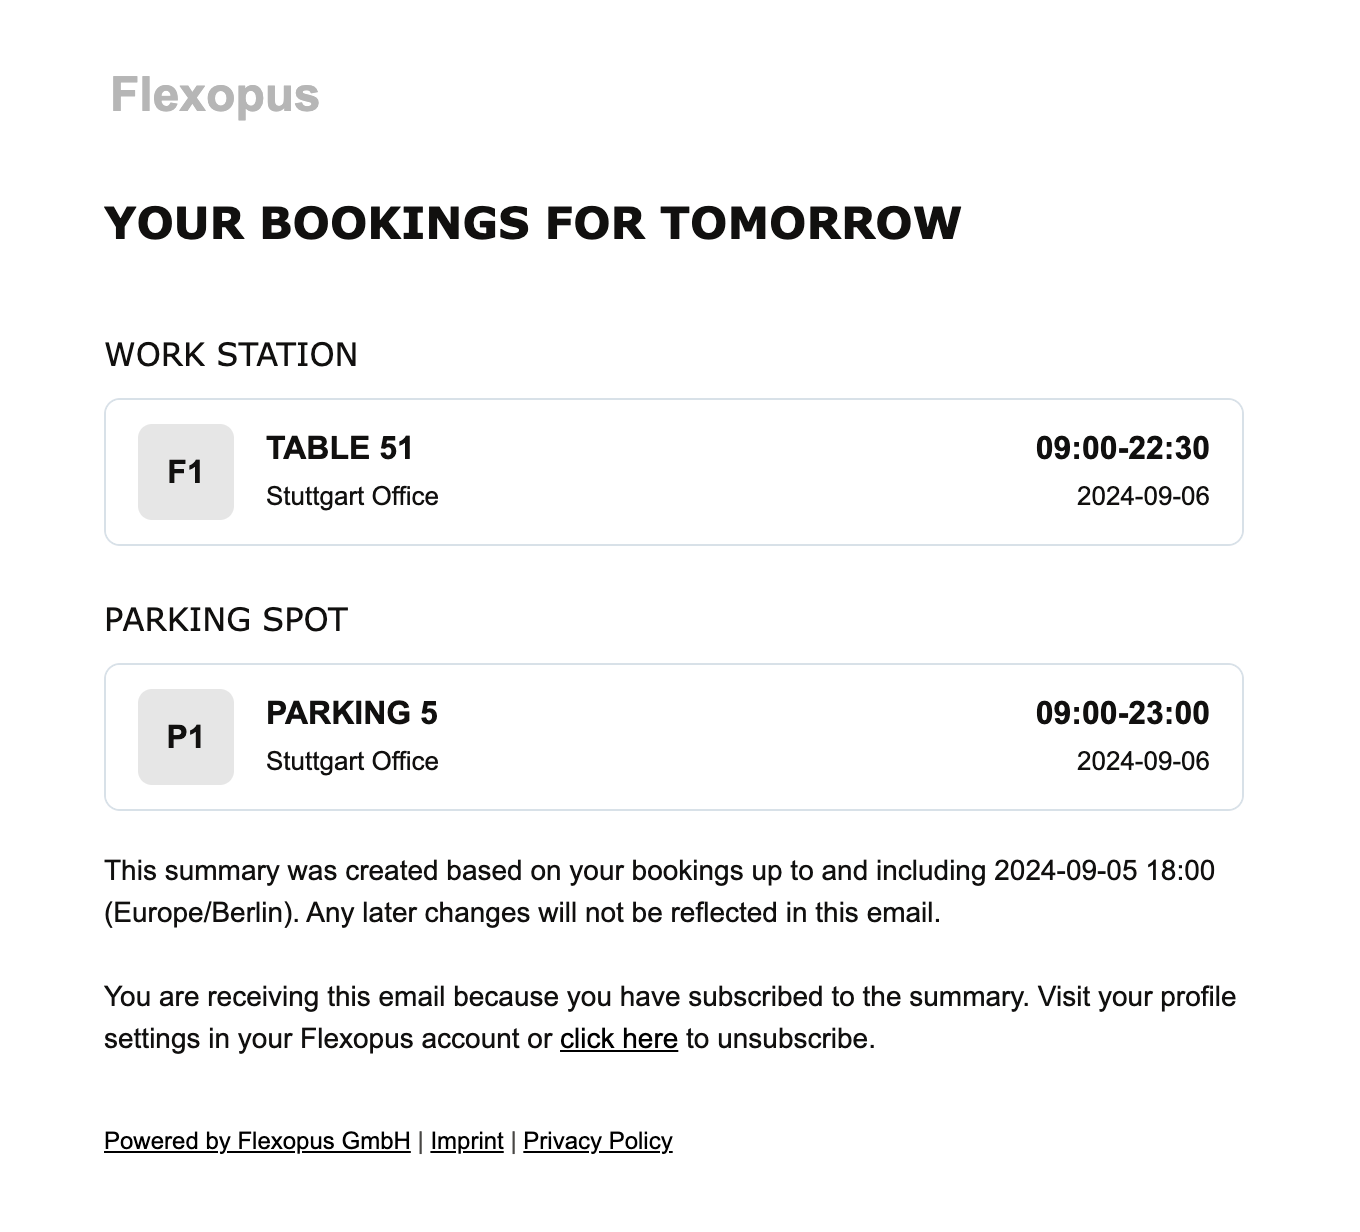Click the WORK STATION section heading
1360x1232 pixels.
click(x=231, y=355)
